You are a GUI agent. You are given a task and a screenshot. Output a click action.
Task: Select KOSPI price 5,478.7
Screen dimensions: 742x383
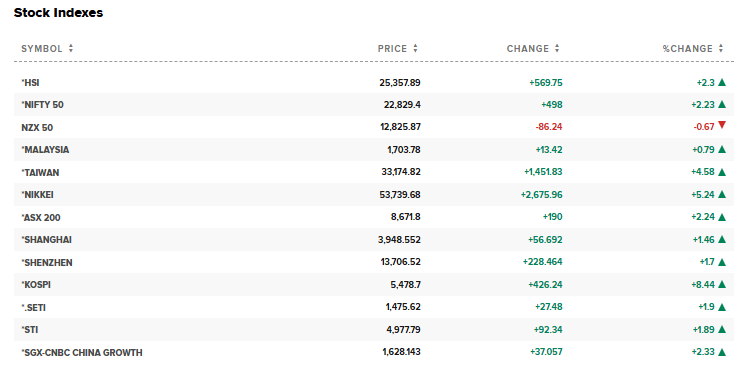click(406, 285)
